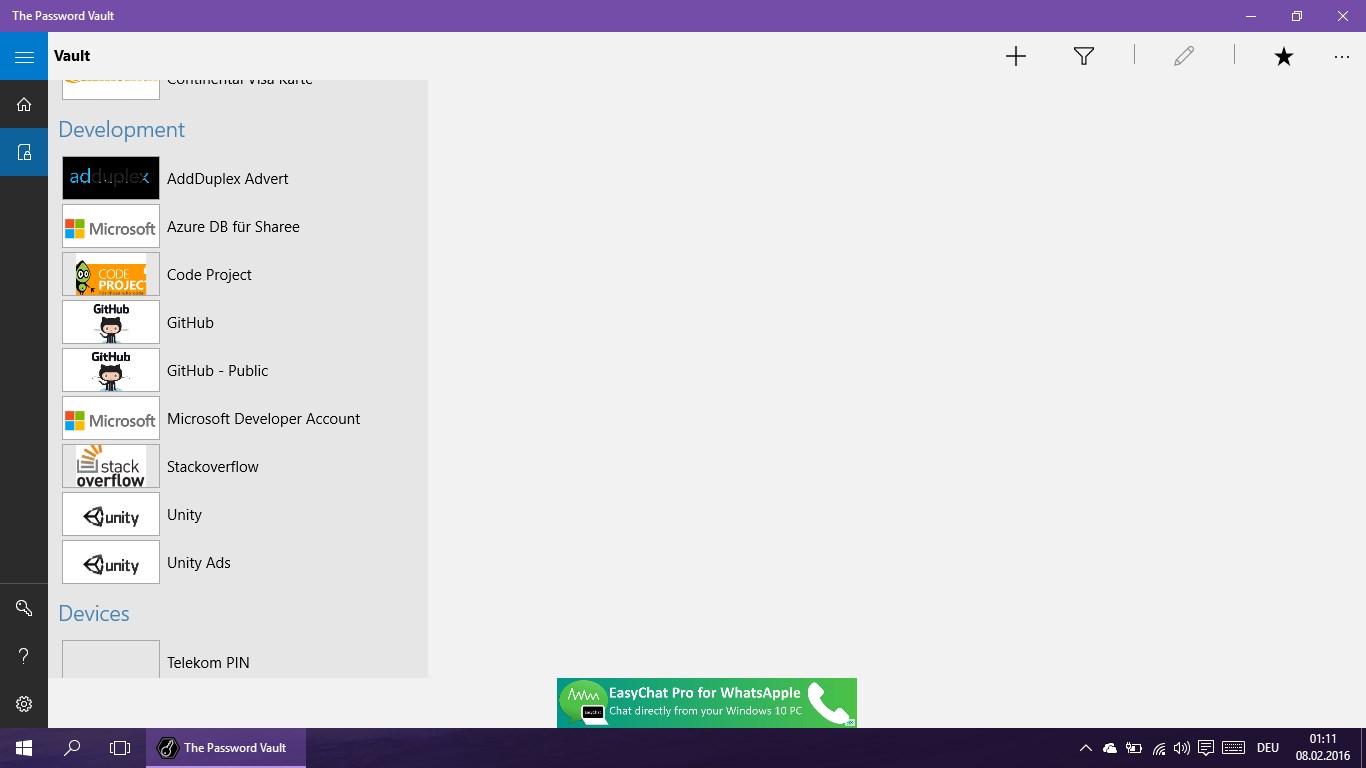
Task: Click The Password Vault taskbar button
Action: point(226,748)
